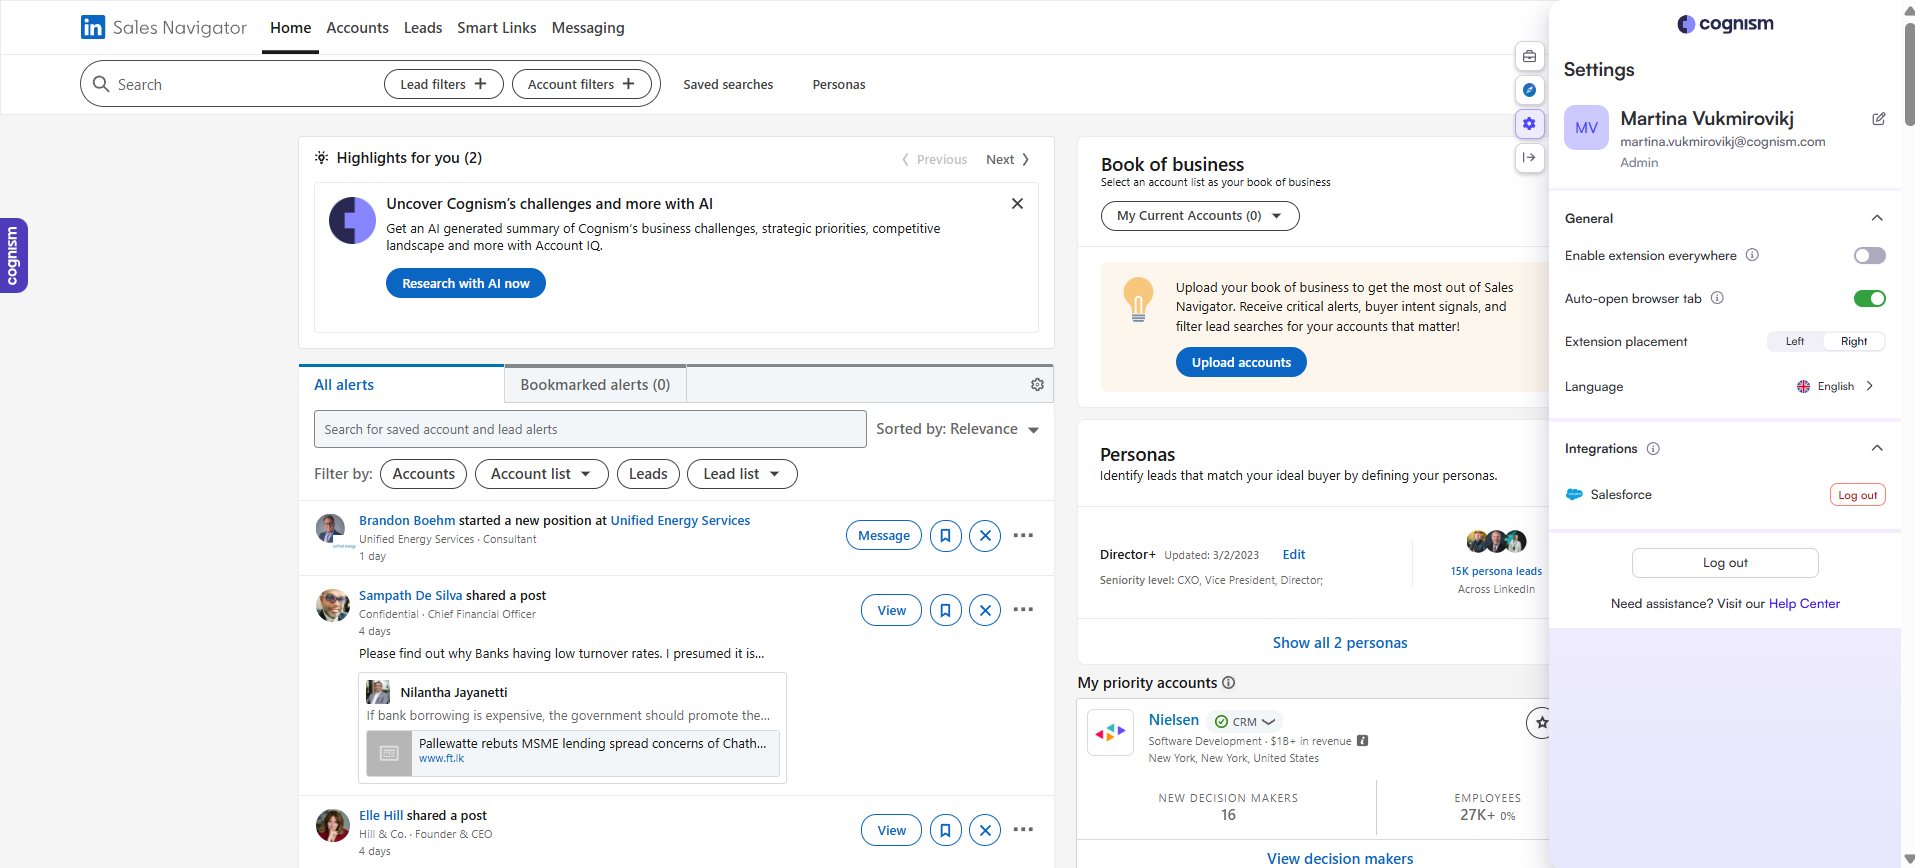Bookmark the Brandon Boehm alert
Viewport: 1915px width, 868px height.
tap(945, 536)
